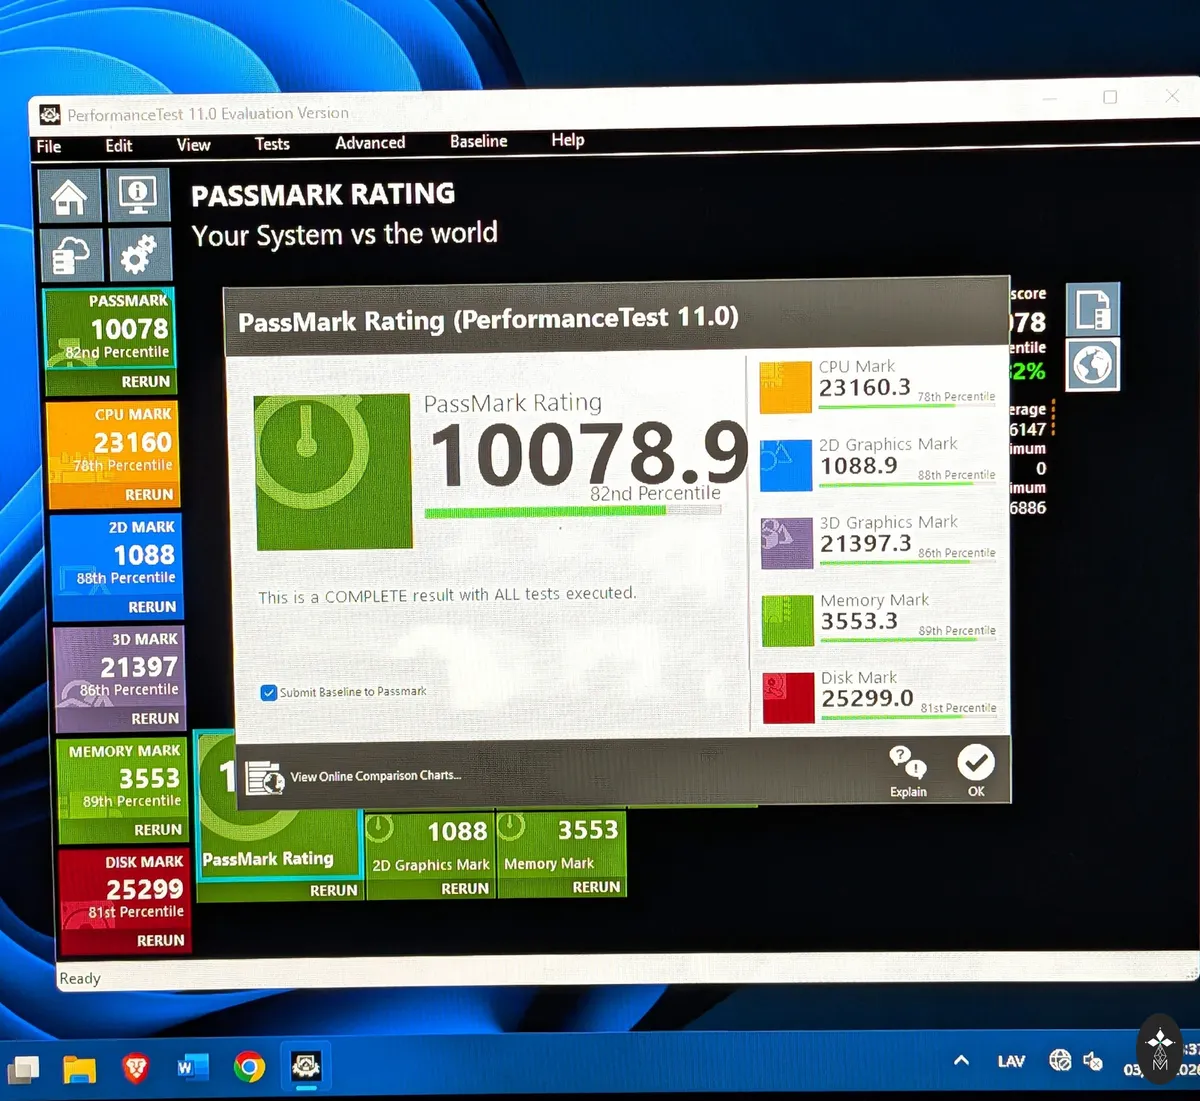Image resolution: width=1200 pixels, height=1101 pixels.
Task: Open the Advanced menu
Action: [x=370, y=143]
